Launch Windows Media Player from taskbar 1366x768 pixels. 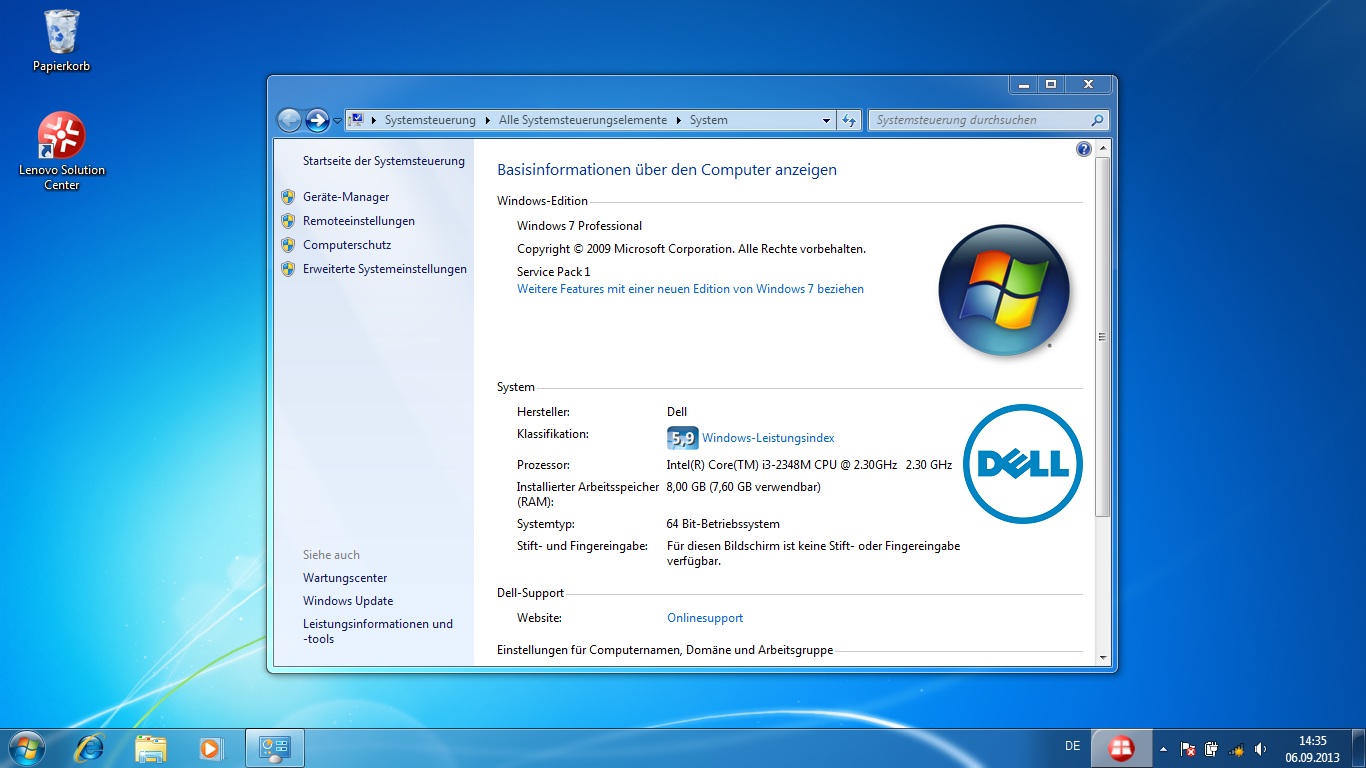pyautogui.click(x=211, y=747)
